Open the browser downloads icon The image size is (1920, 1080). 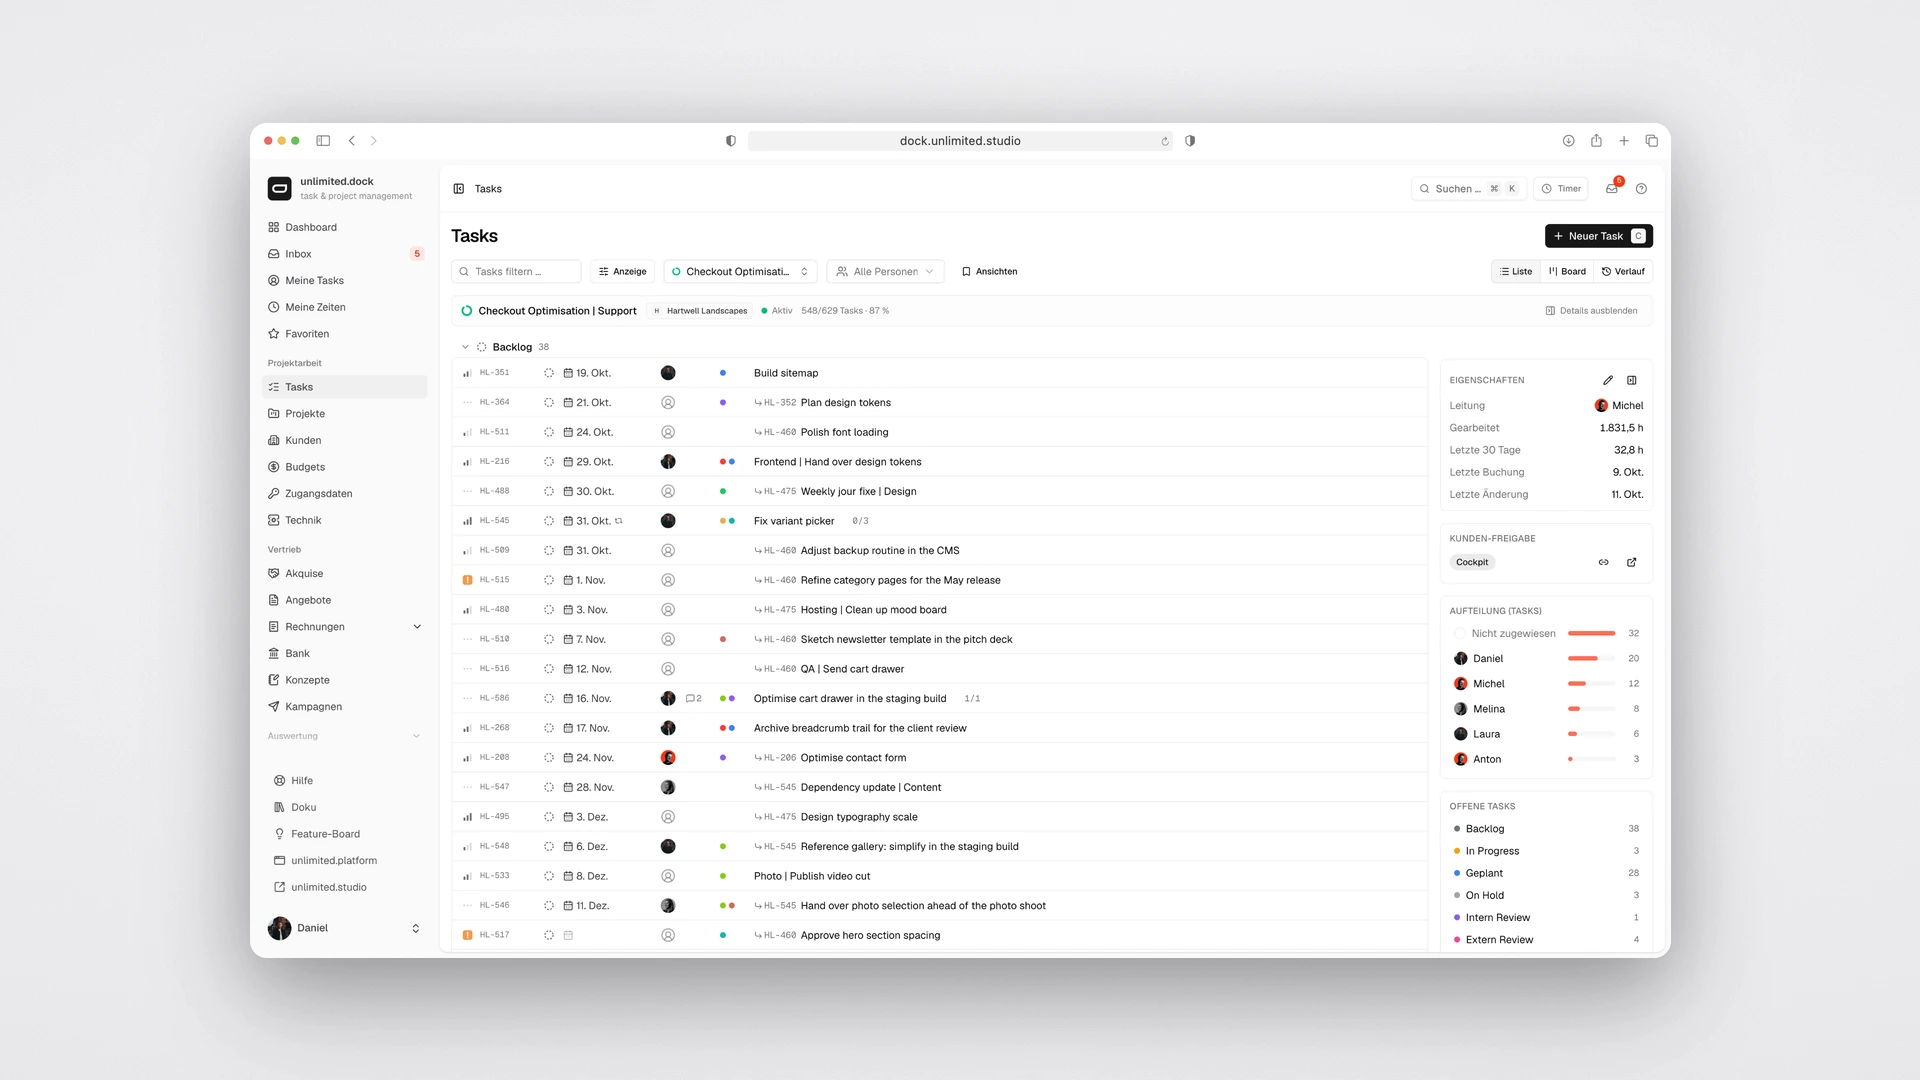[1569, 141]
